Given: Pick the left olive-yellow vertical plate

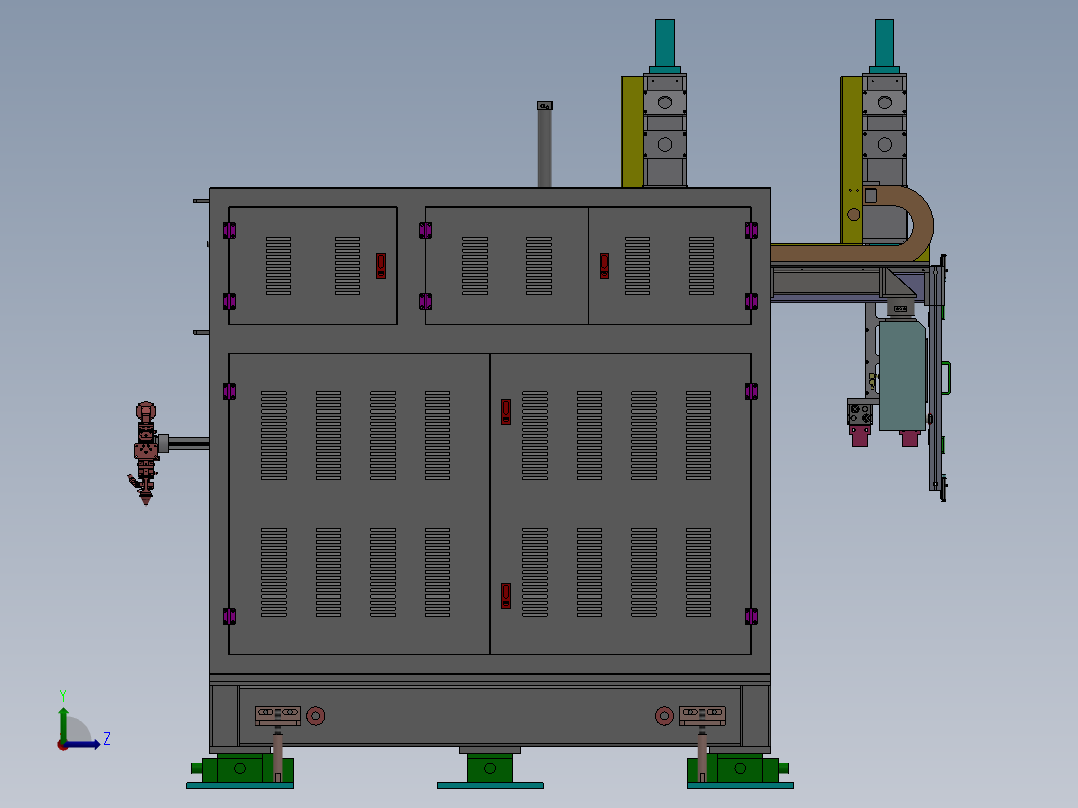Looking at the screenshot, I should pos(632,131).
